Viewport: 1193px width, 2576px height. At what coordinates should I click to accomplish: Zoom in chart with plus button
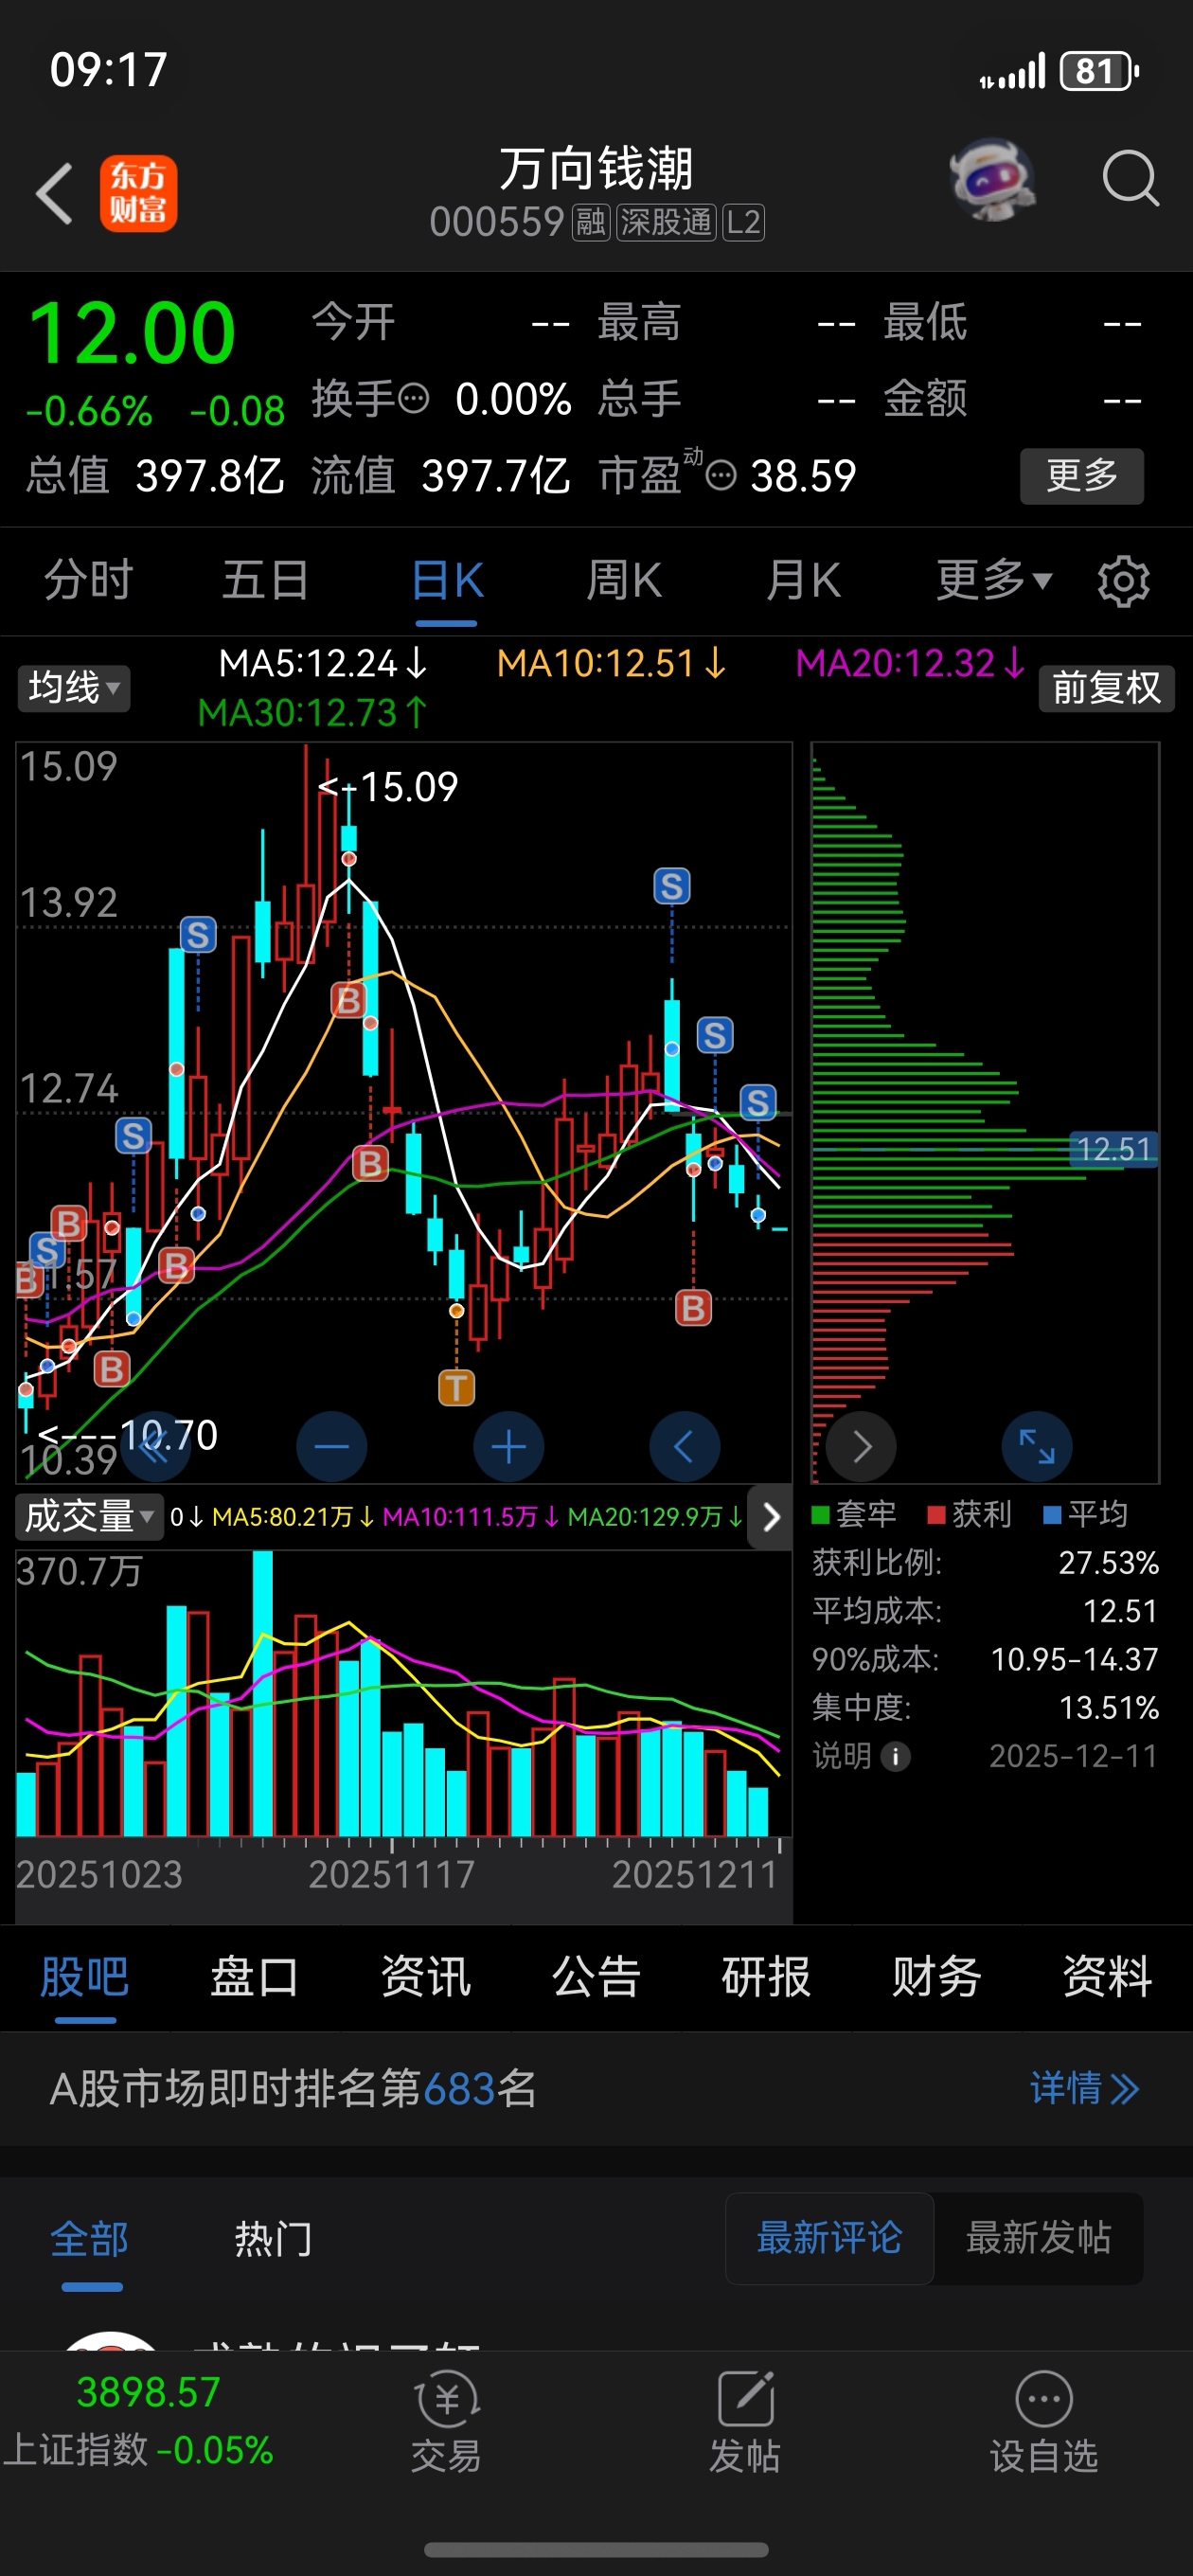508,1446
